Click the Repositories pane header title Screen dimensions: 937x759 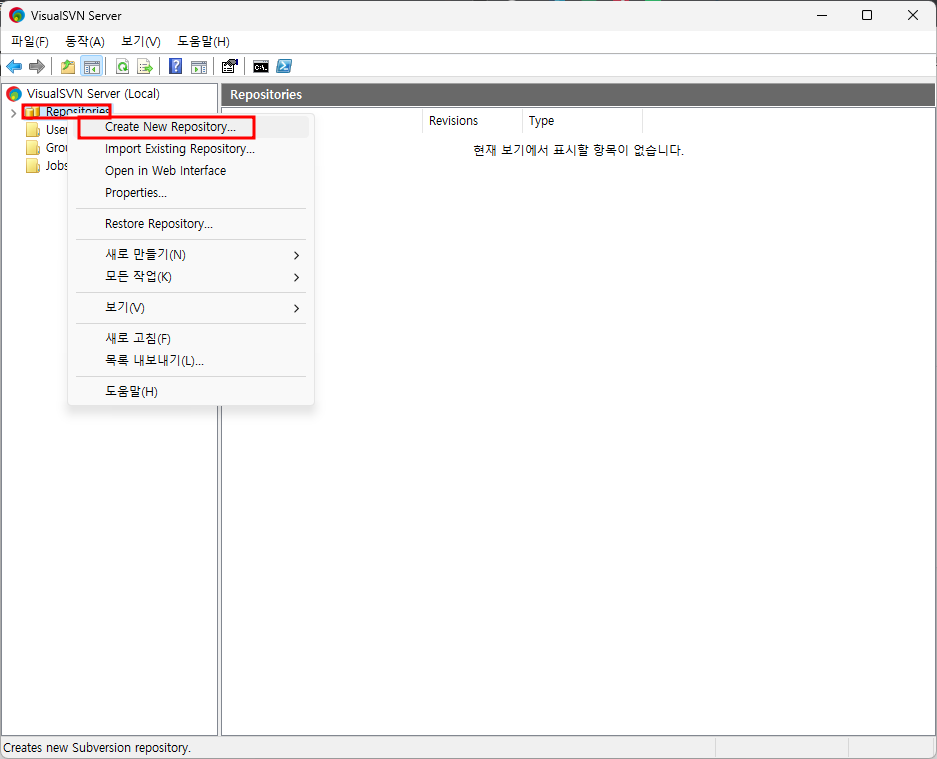(266, 94)
